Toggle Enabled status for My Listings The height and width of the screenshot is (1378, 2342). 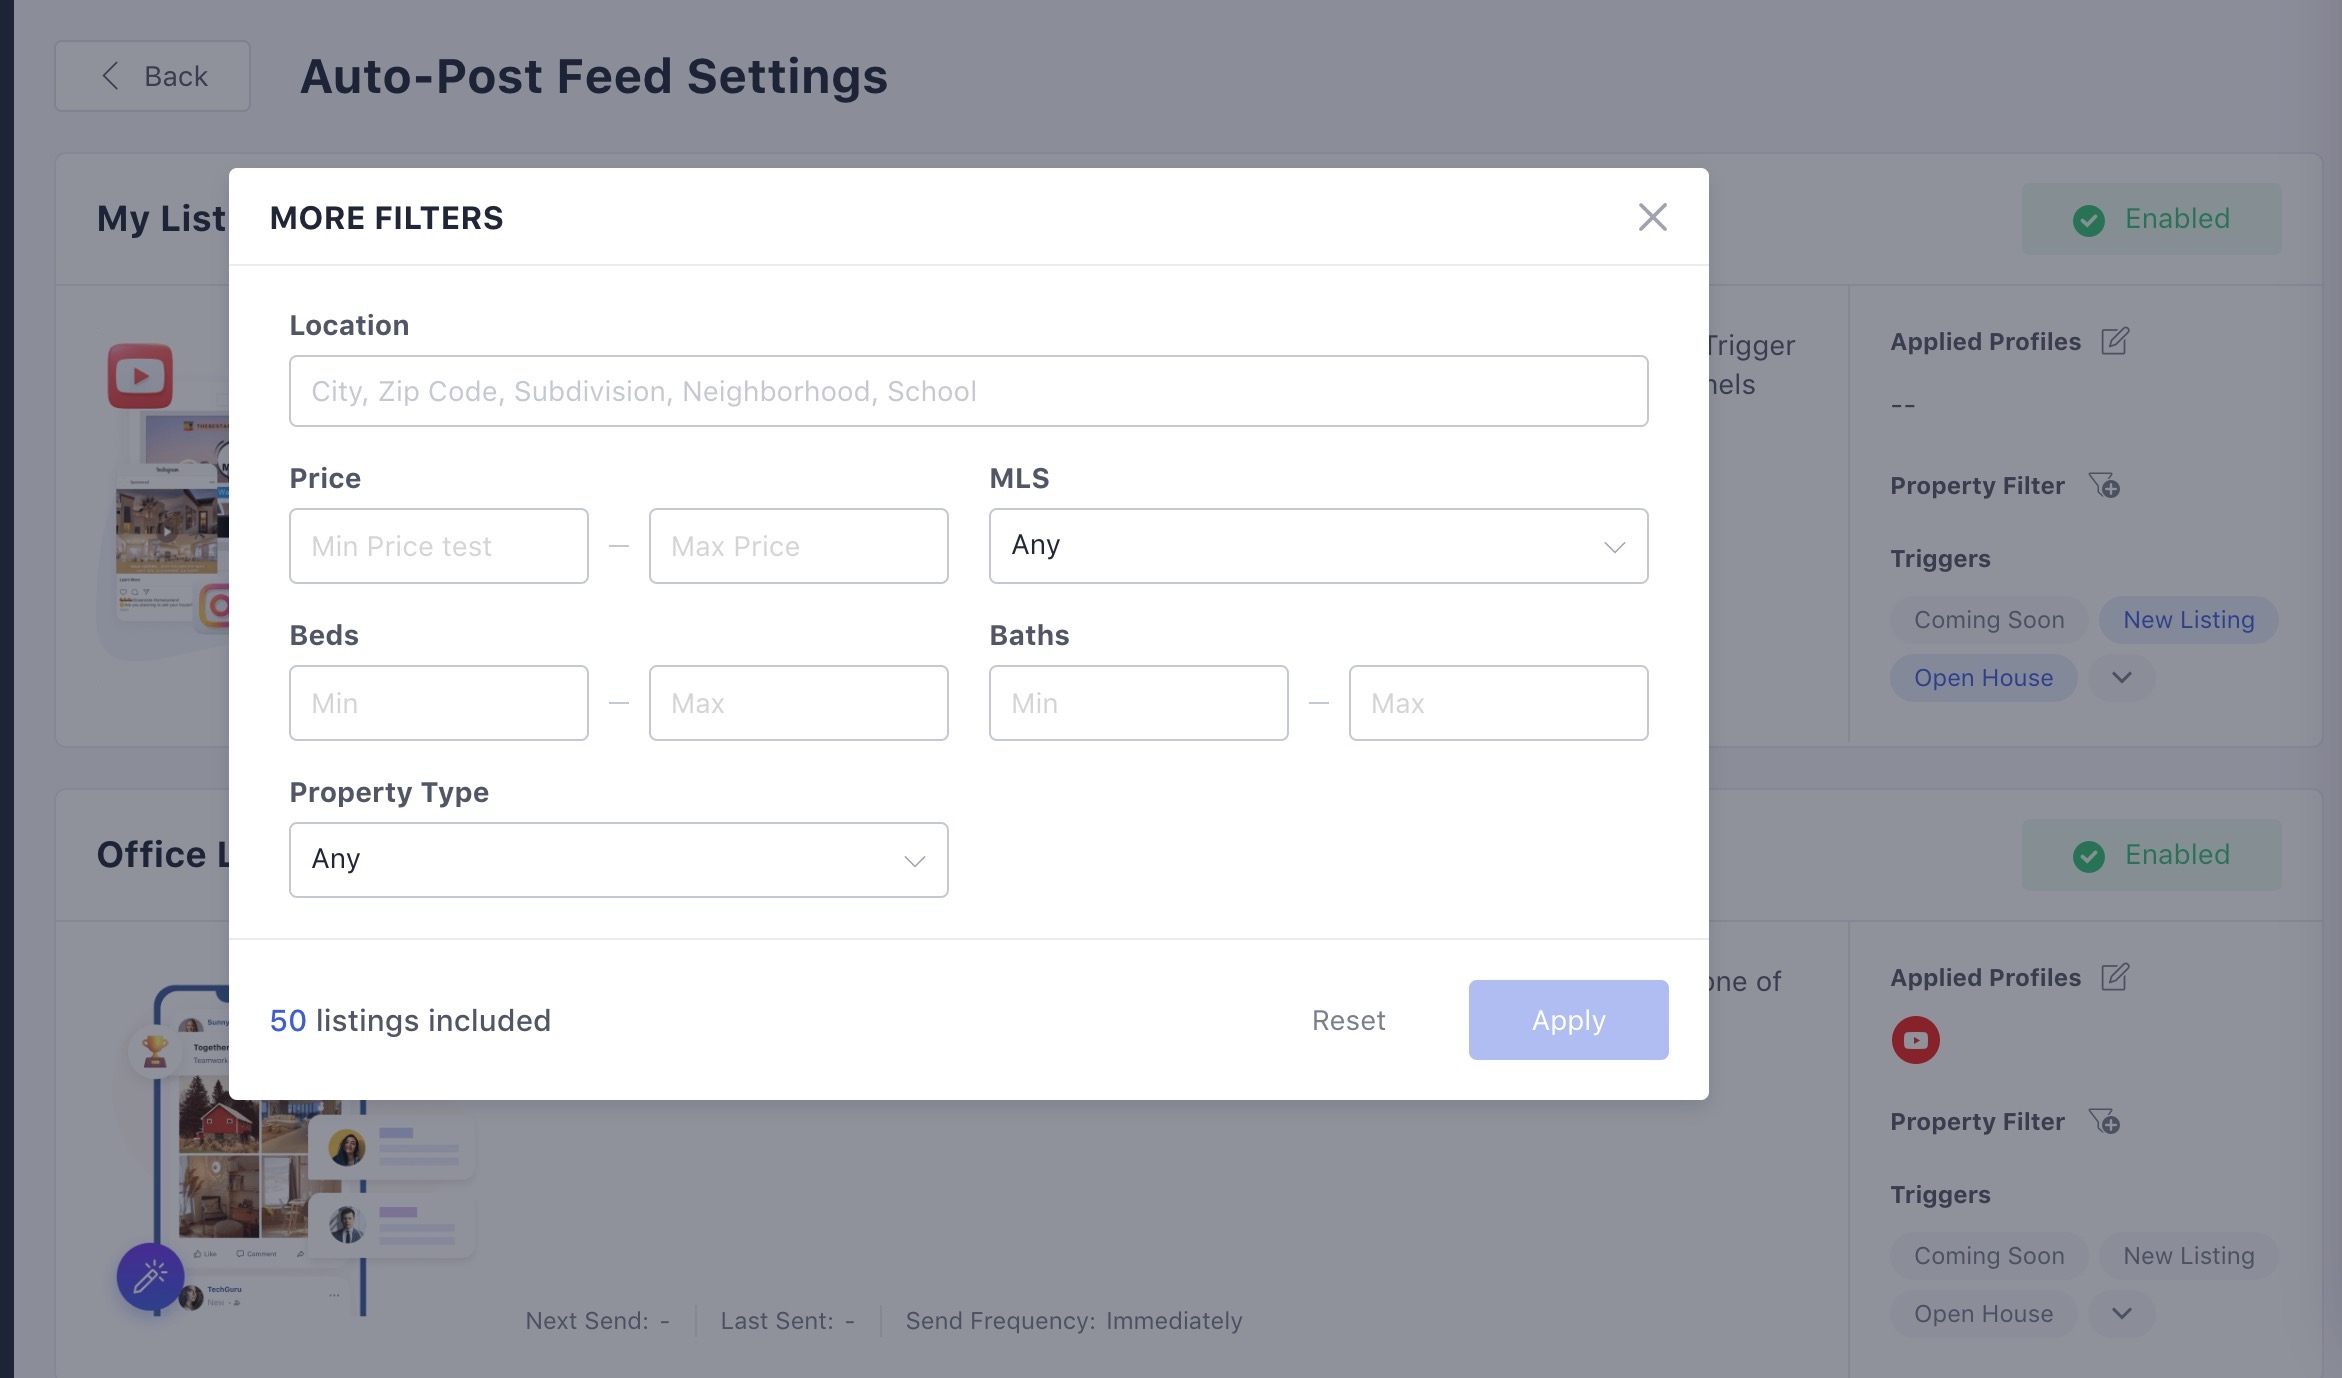(x=2151, y=218)
